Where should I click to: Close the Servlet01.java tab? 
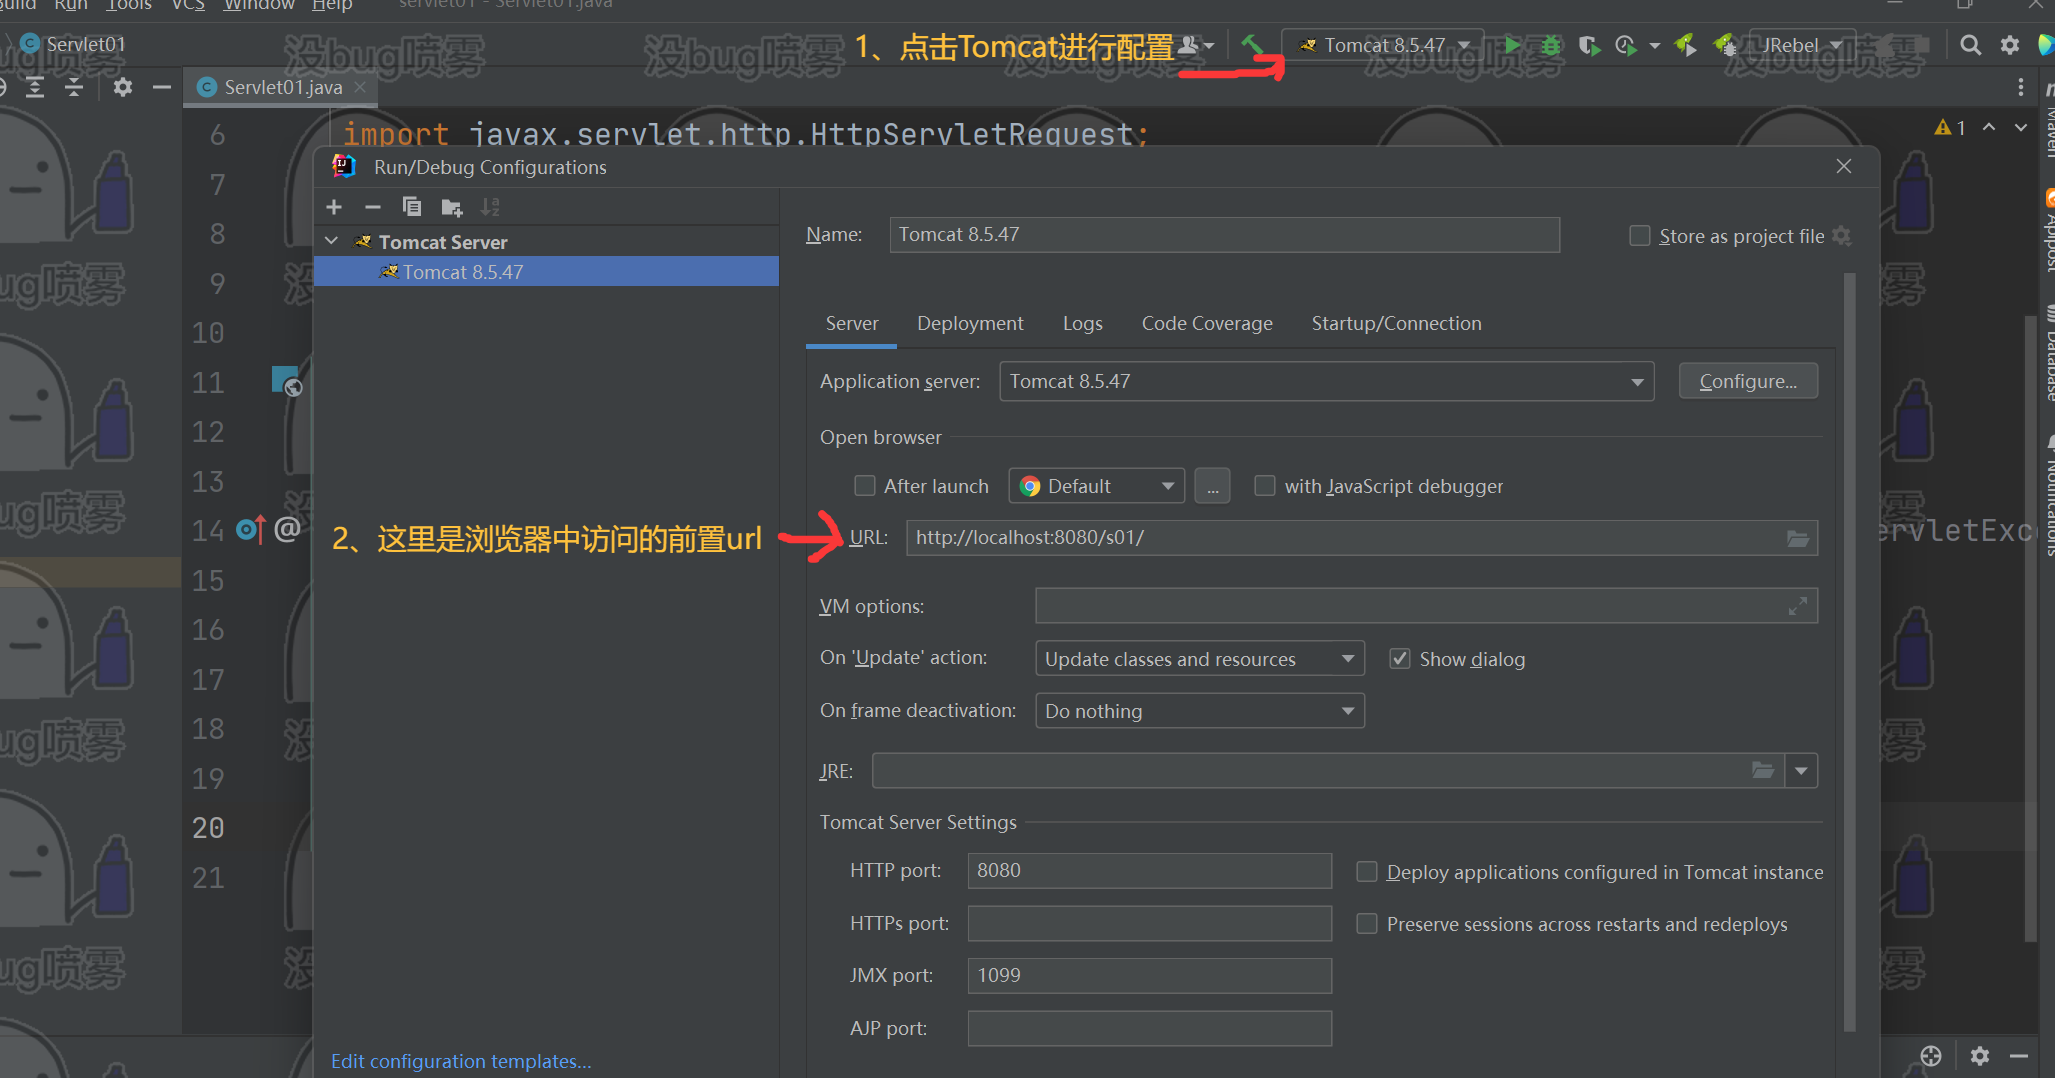tap(360, 87)
